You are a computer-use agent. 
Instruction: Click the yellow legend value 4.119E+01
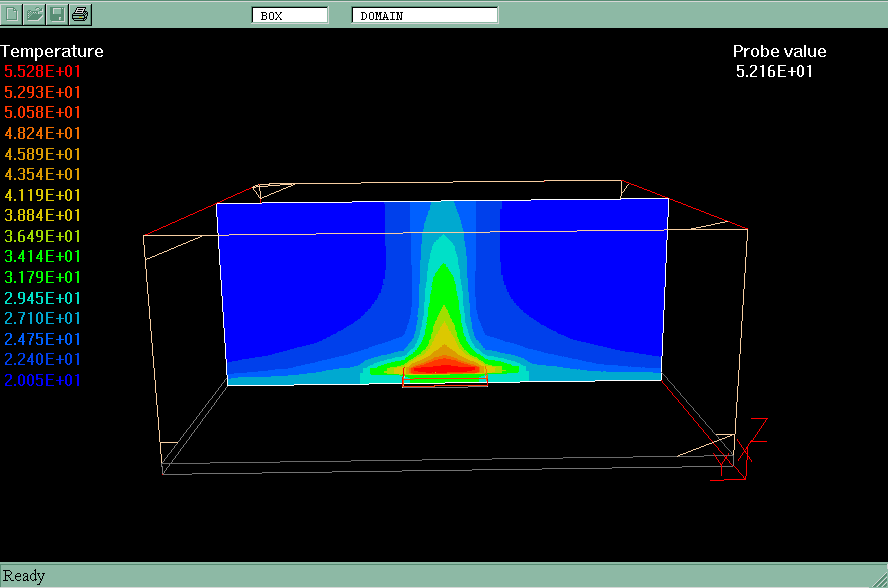pyautogui.click(x=43, y=195)
